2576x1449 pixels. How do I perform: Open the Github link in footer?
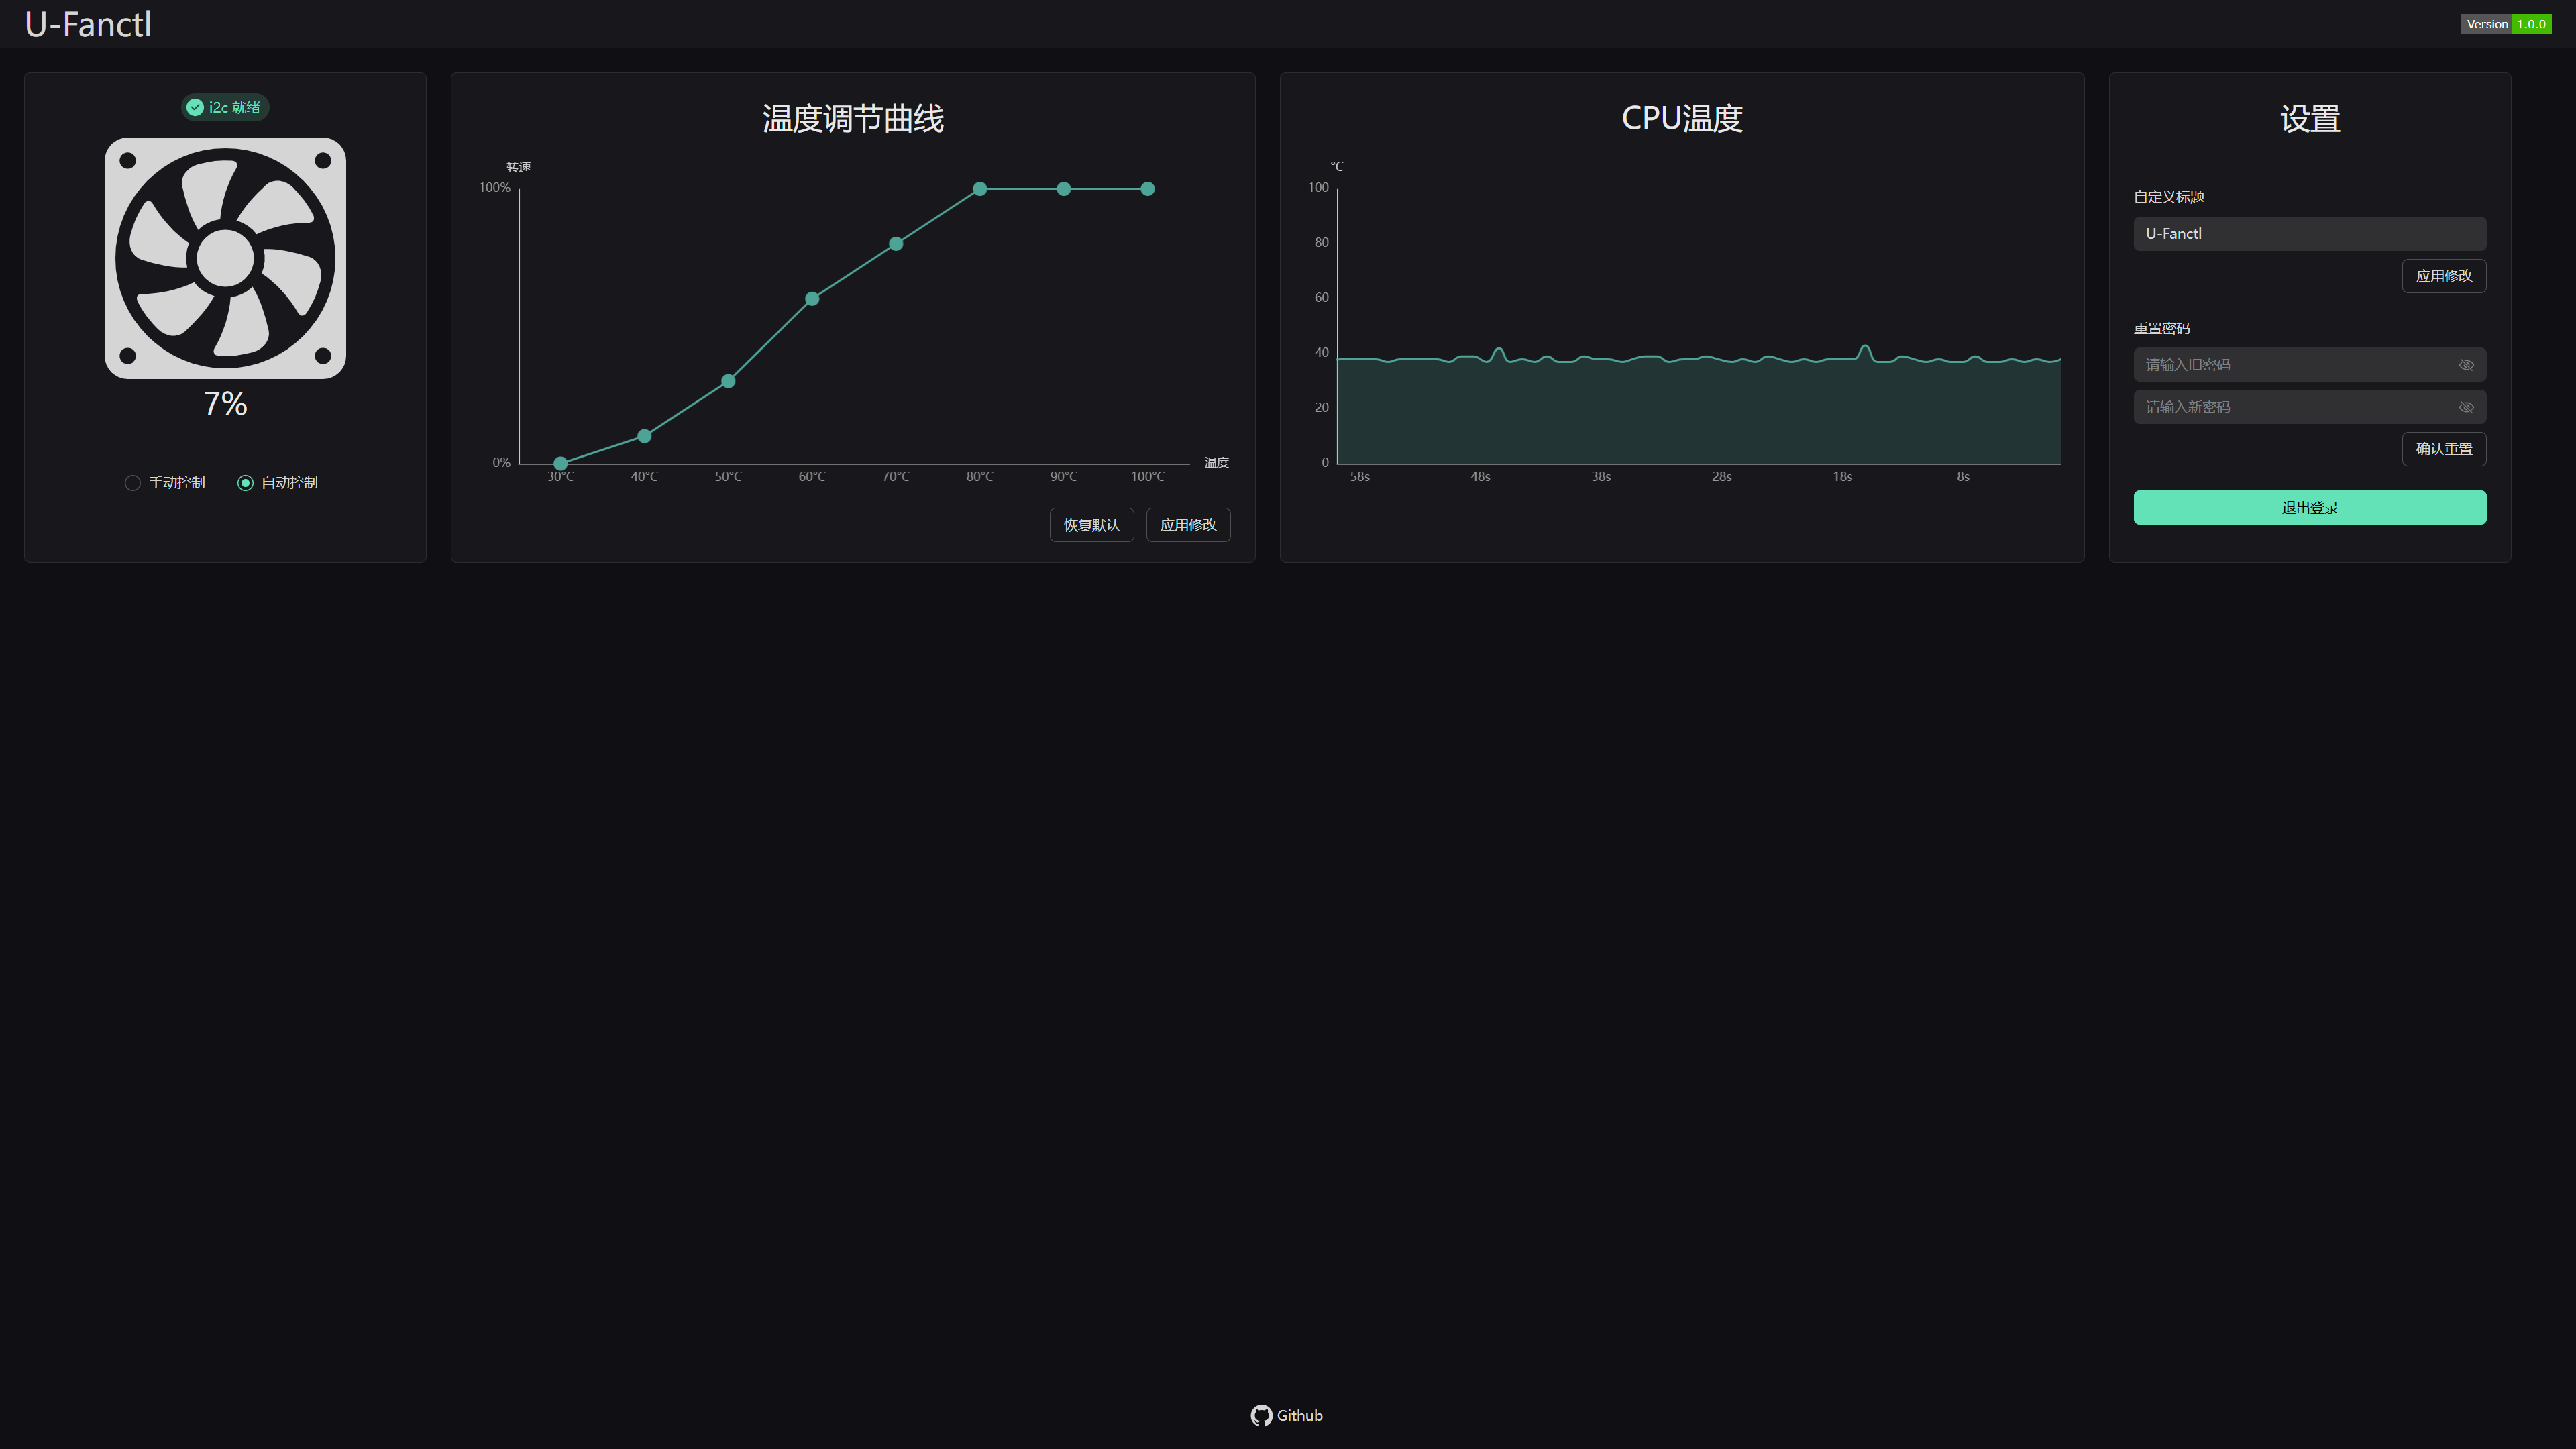click(x=1287, y=1415)
